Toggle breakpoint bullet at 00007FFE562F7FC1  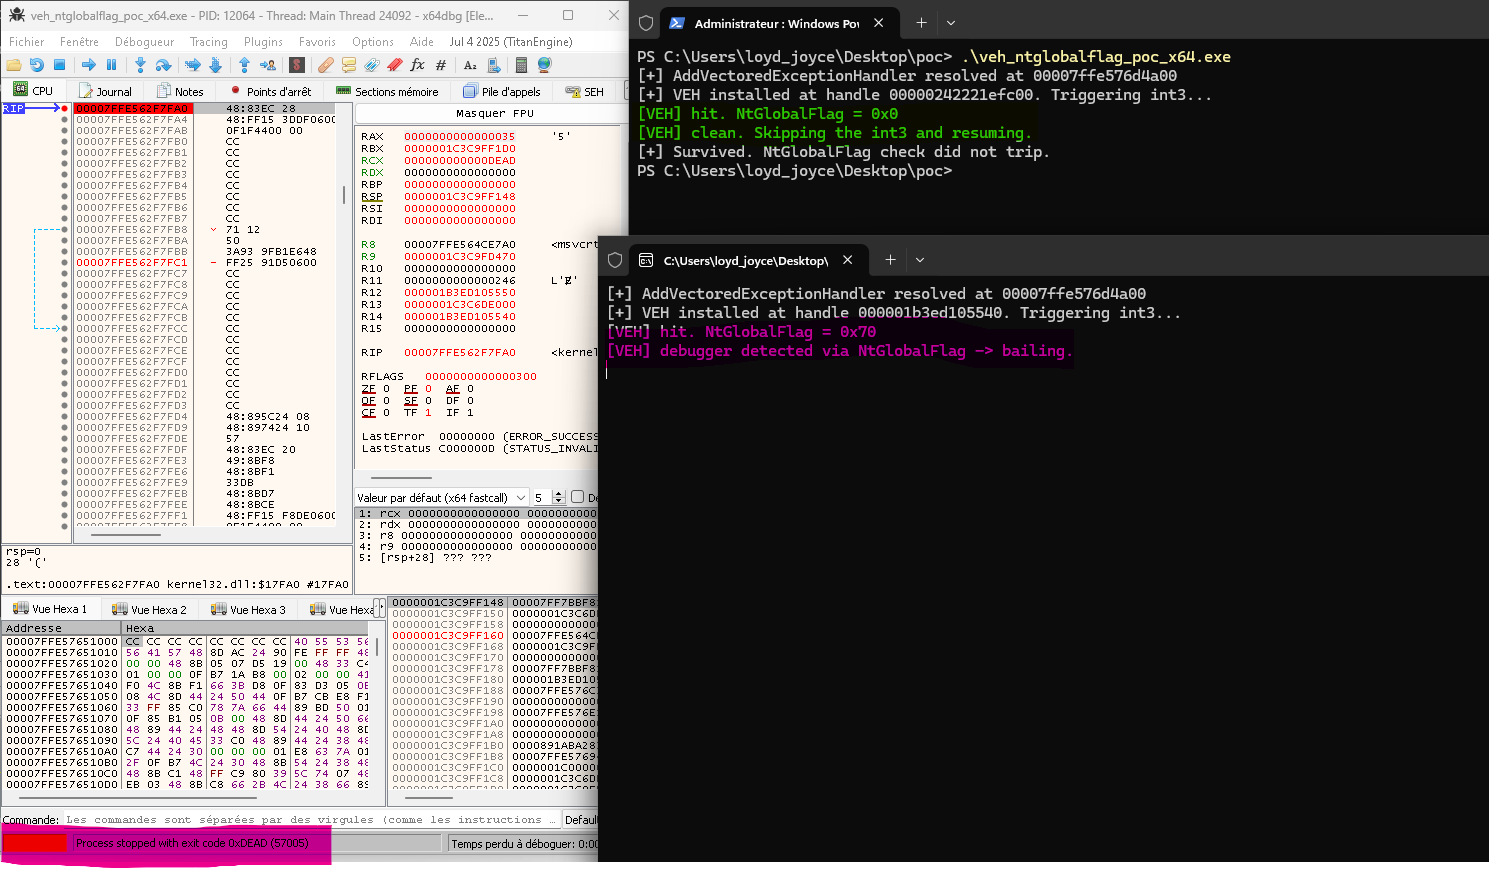tap(65, 262)
